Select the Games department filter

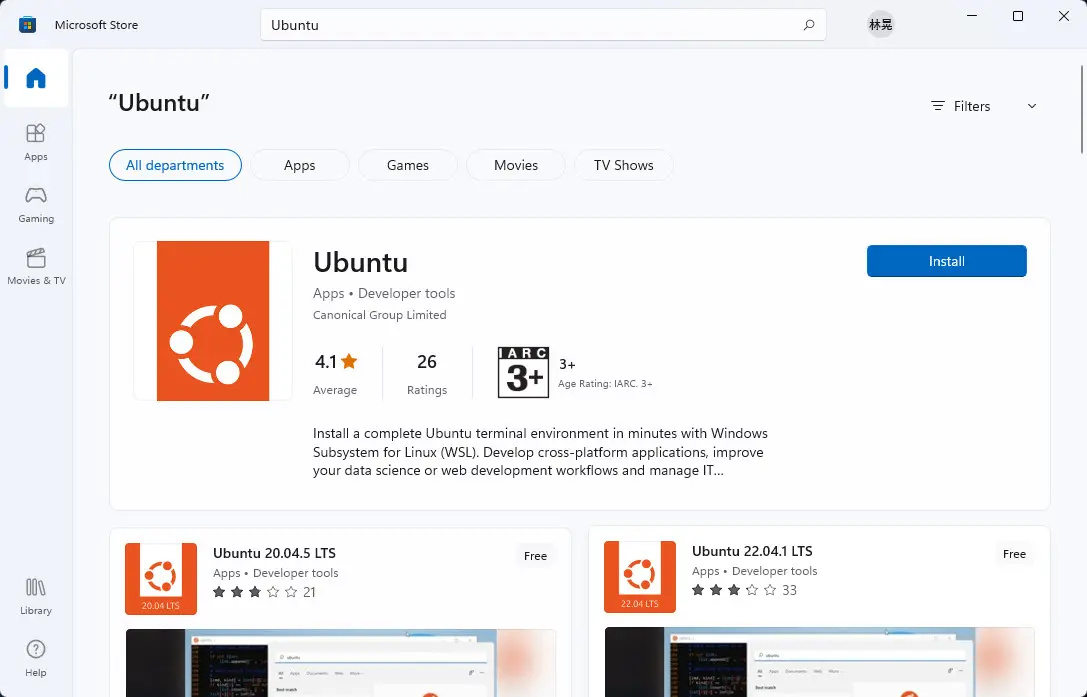pos(407,165)
